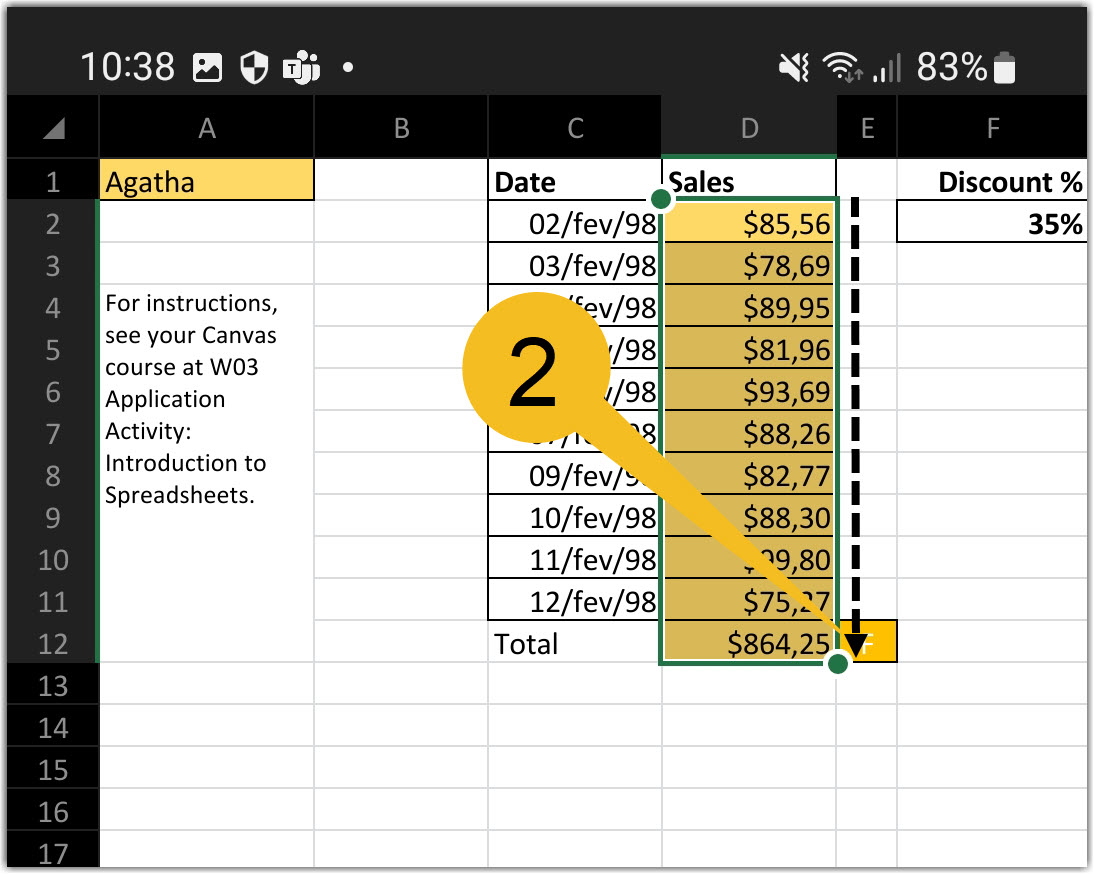Select column C header
Viewport: 1094px width, 874px height.
coord(575,128)
